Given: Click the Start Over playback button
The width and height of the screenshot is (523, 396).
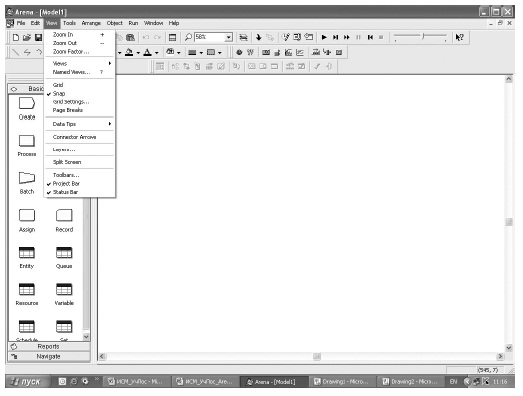Looking at the screenshot, I should (x=370, y=37).
